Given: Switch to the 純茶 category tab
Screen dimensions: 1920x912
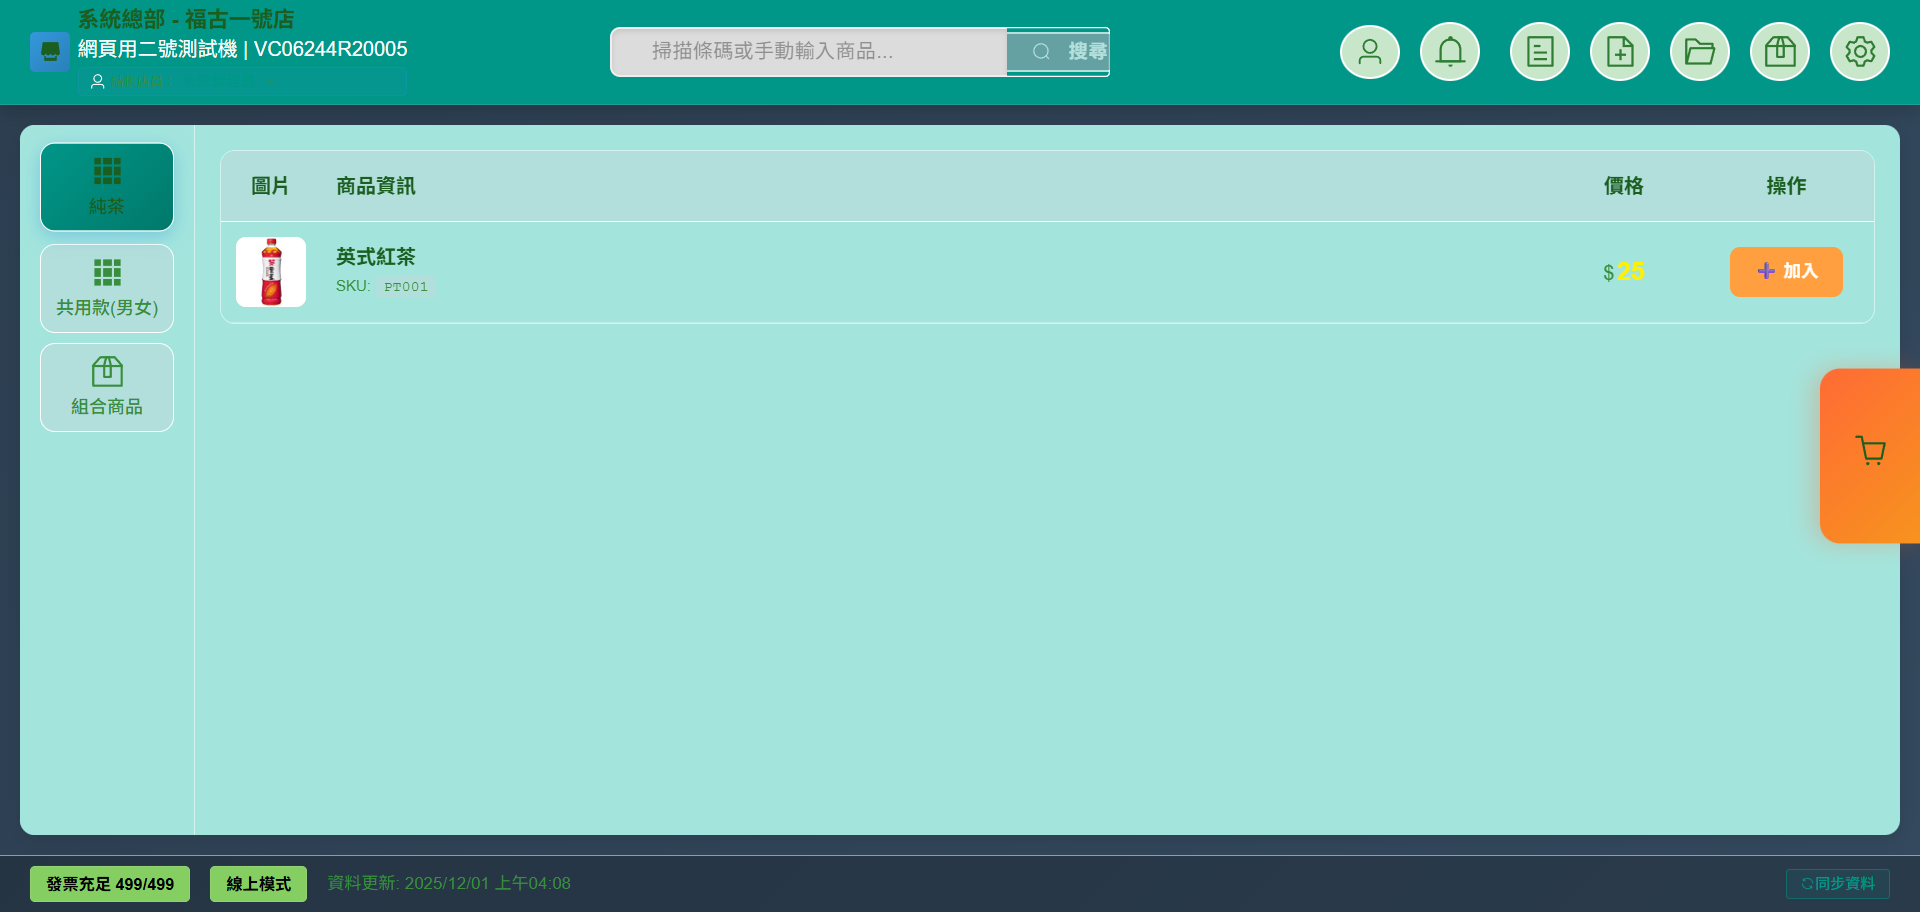Looking at the screenshot, I should point(106,187).
